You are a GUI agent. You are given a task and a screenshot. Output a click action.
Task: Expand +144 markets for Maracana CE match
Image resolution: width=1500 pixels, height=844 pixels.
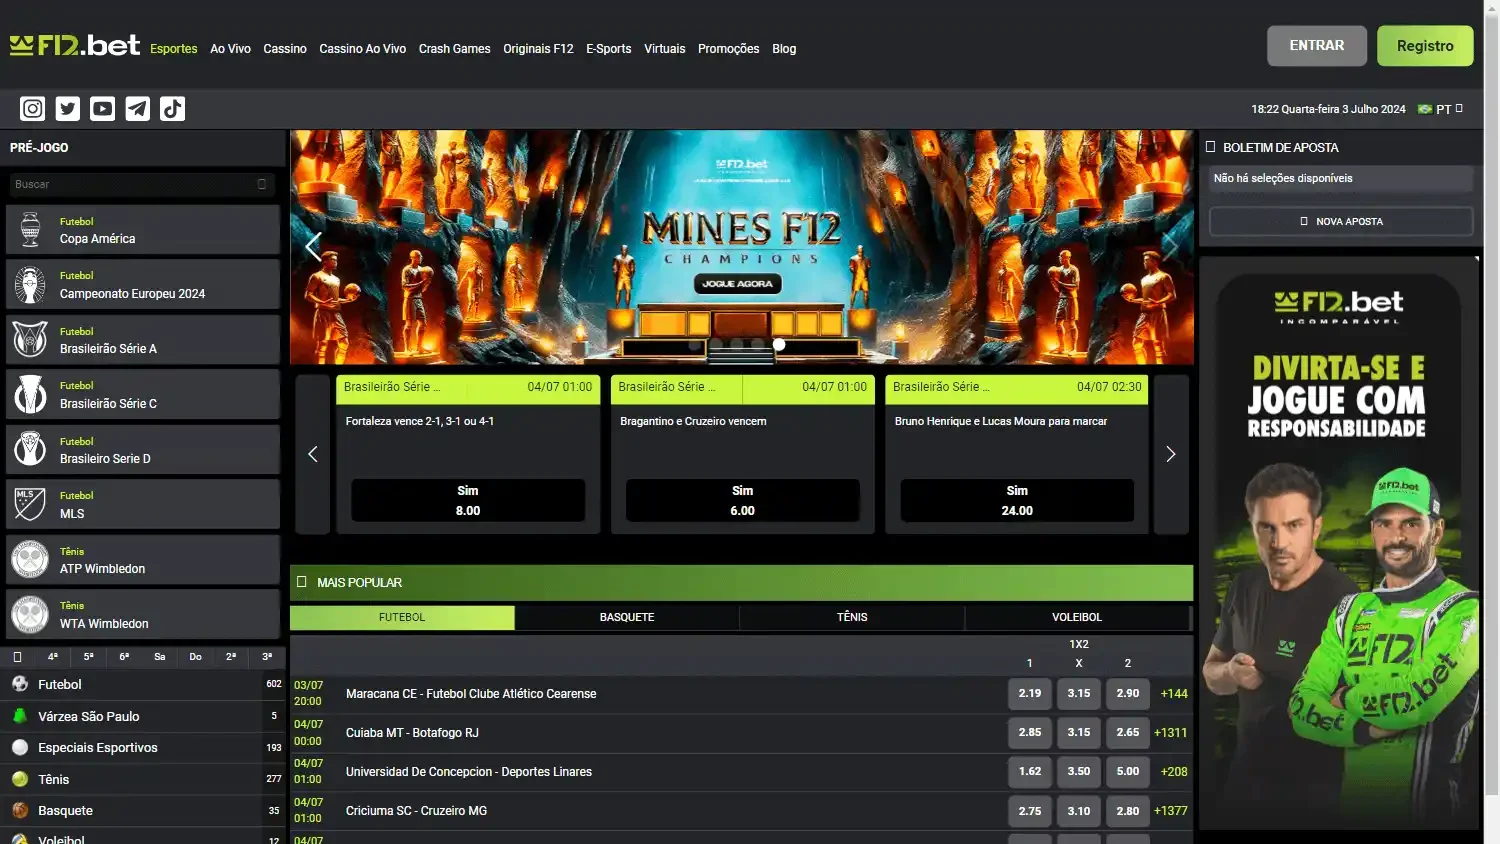[1174, 694]
